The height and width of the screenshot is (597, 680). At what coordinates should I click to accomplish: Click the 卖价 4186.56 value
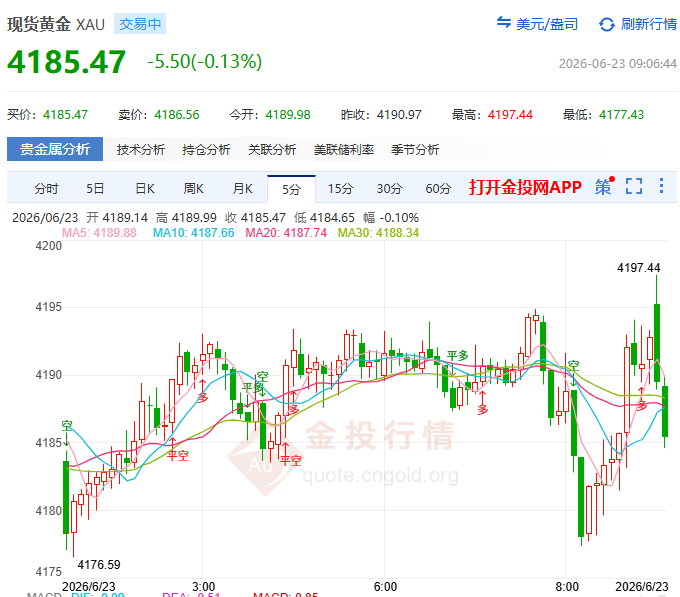[177, 115]
